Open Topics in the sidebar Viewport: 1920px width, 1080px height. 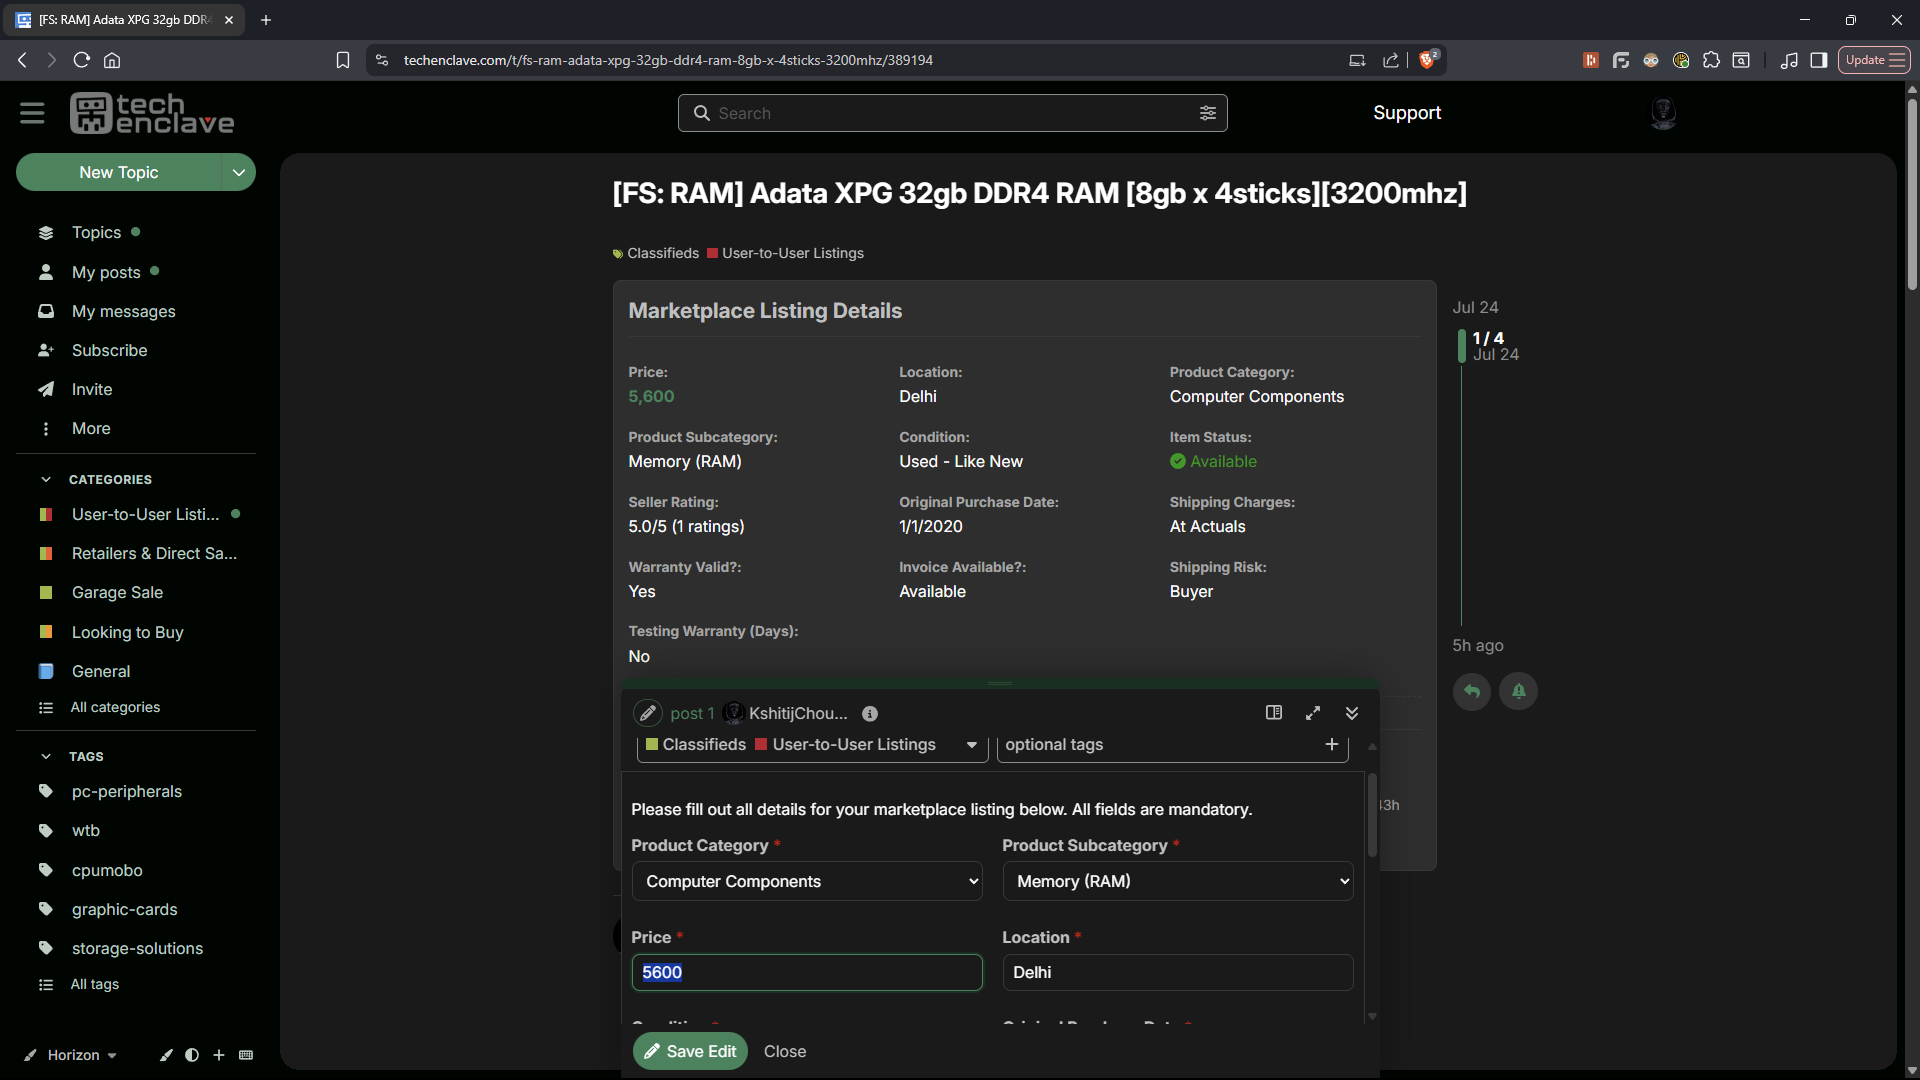(x=96, y=233)
